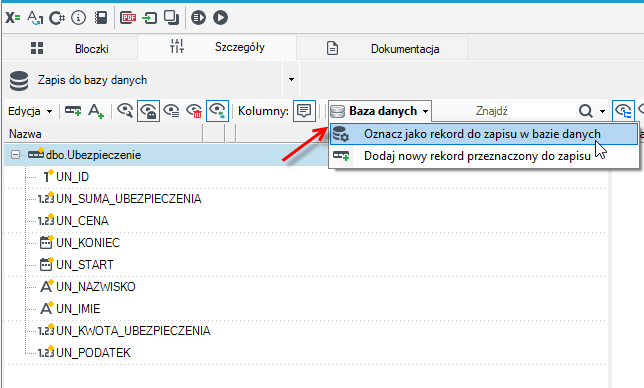Collapse the dbo.Ubezpieczenie tree node

[15, 155]
